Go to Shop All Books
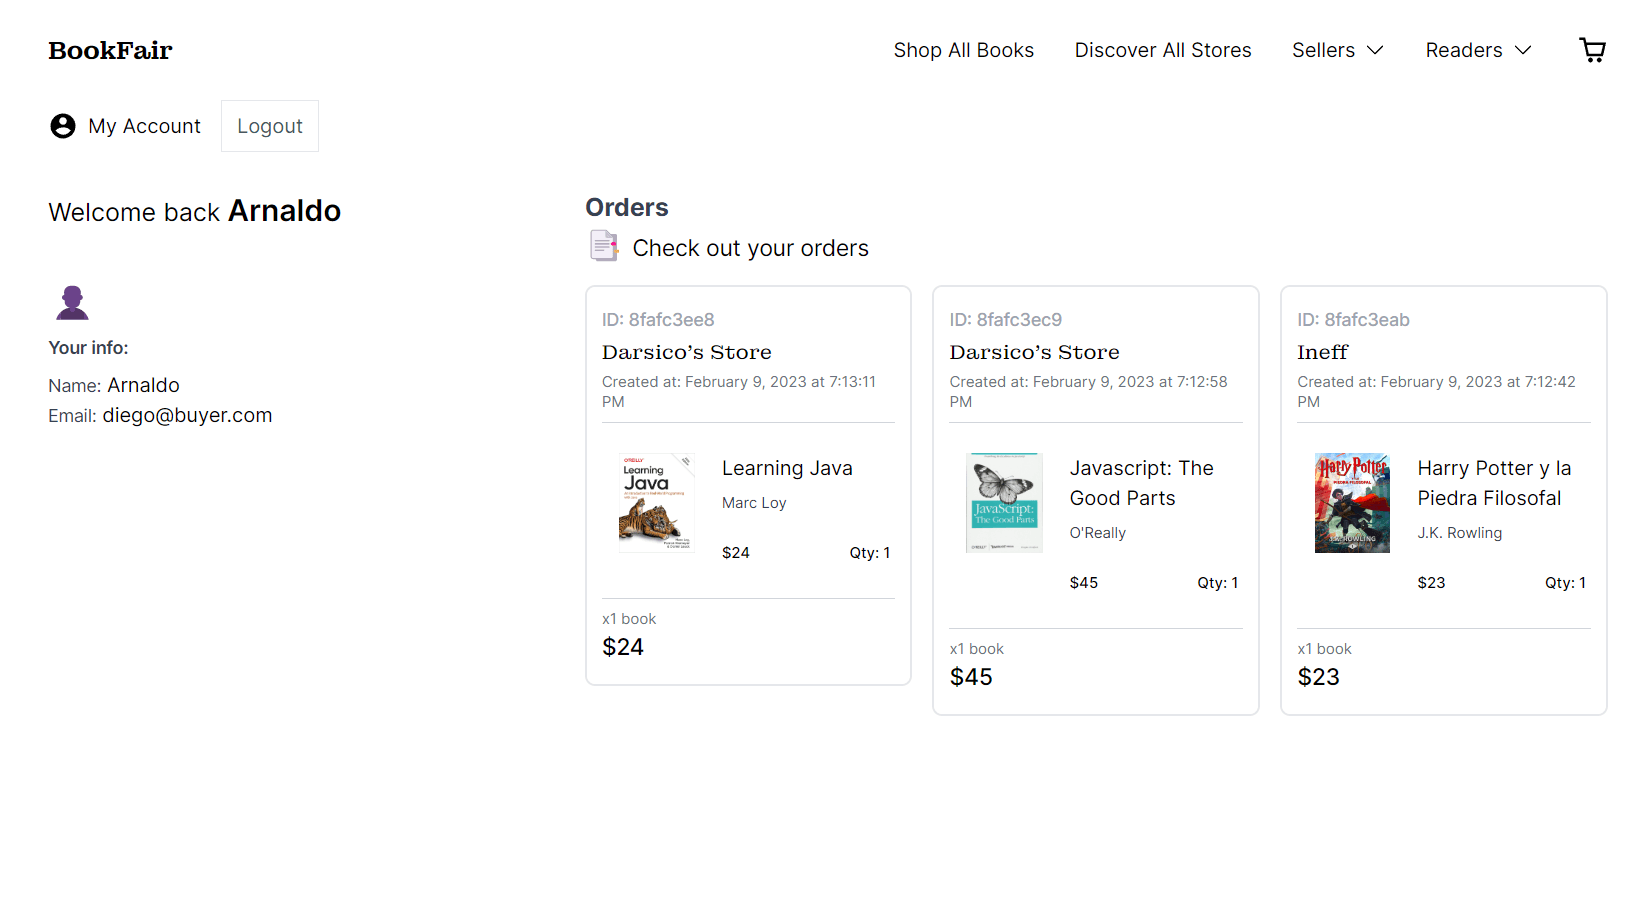 [963, 50]
